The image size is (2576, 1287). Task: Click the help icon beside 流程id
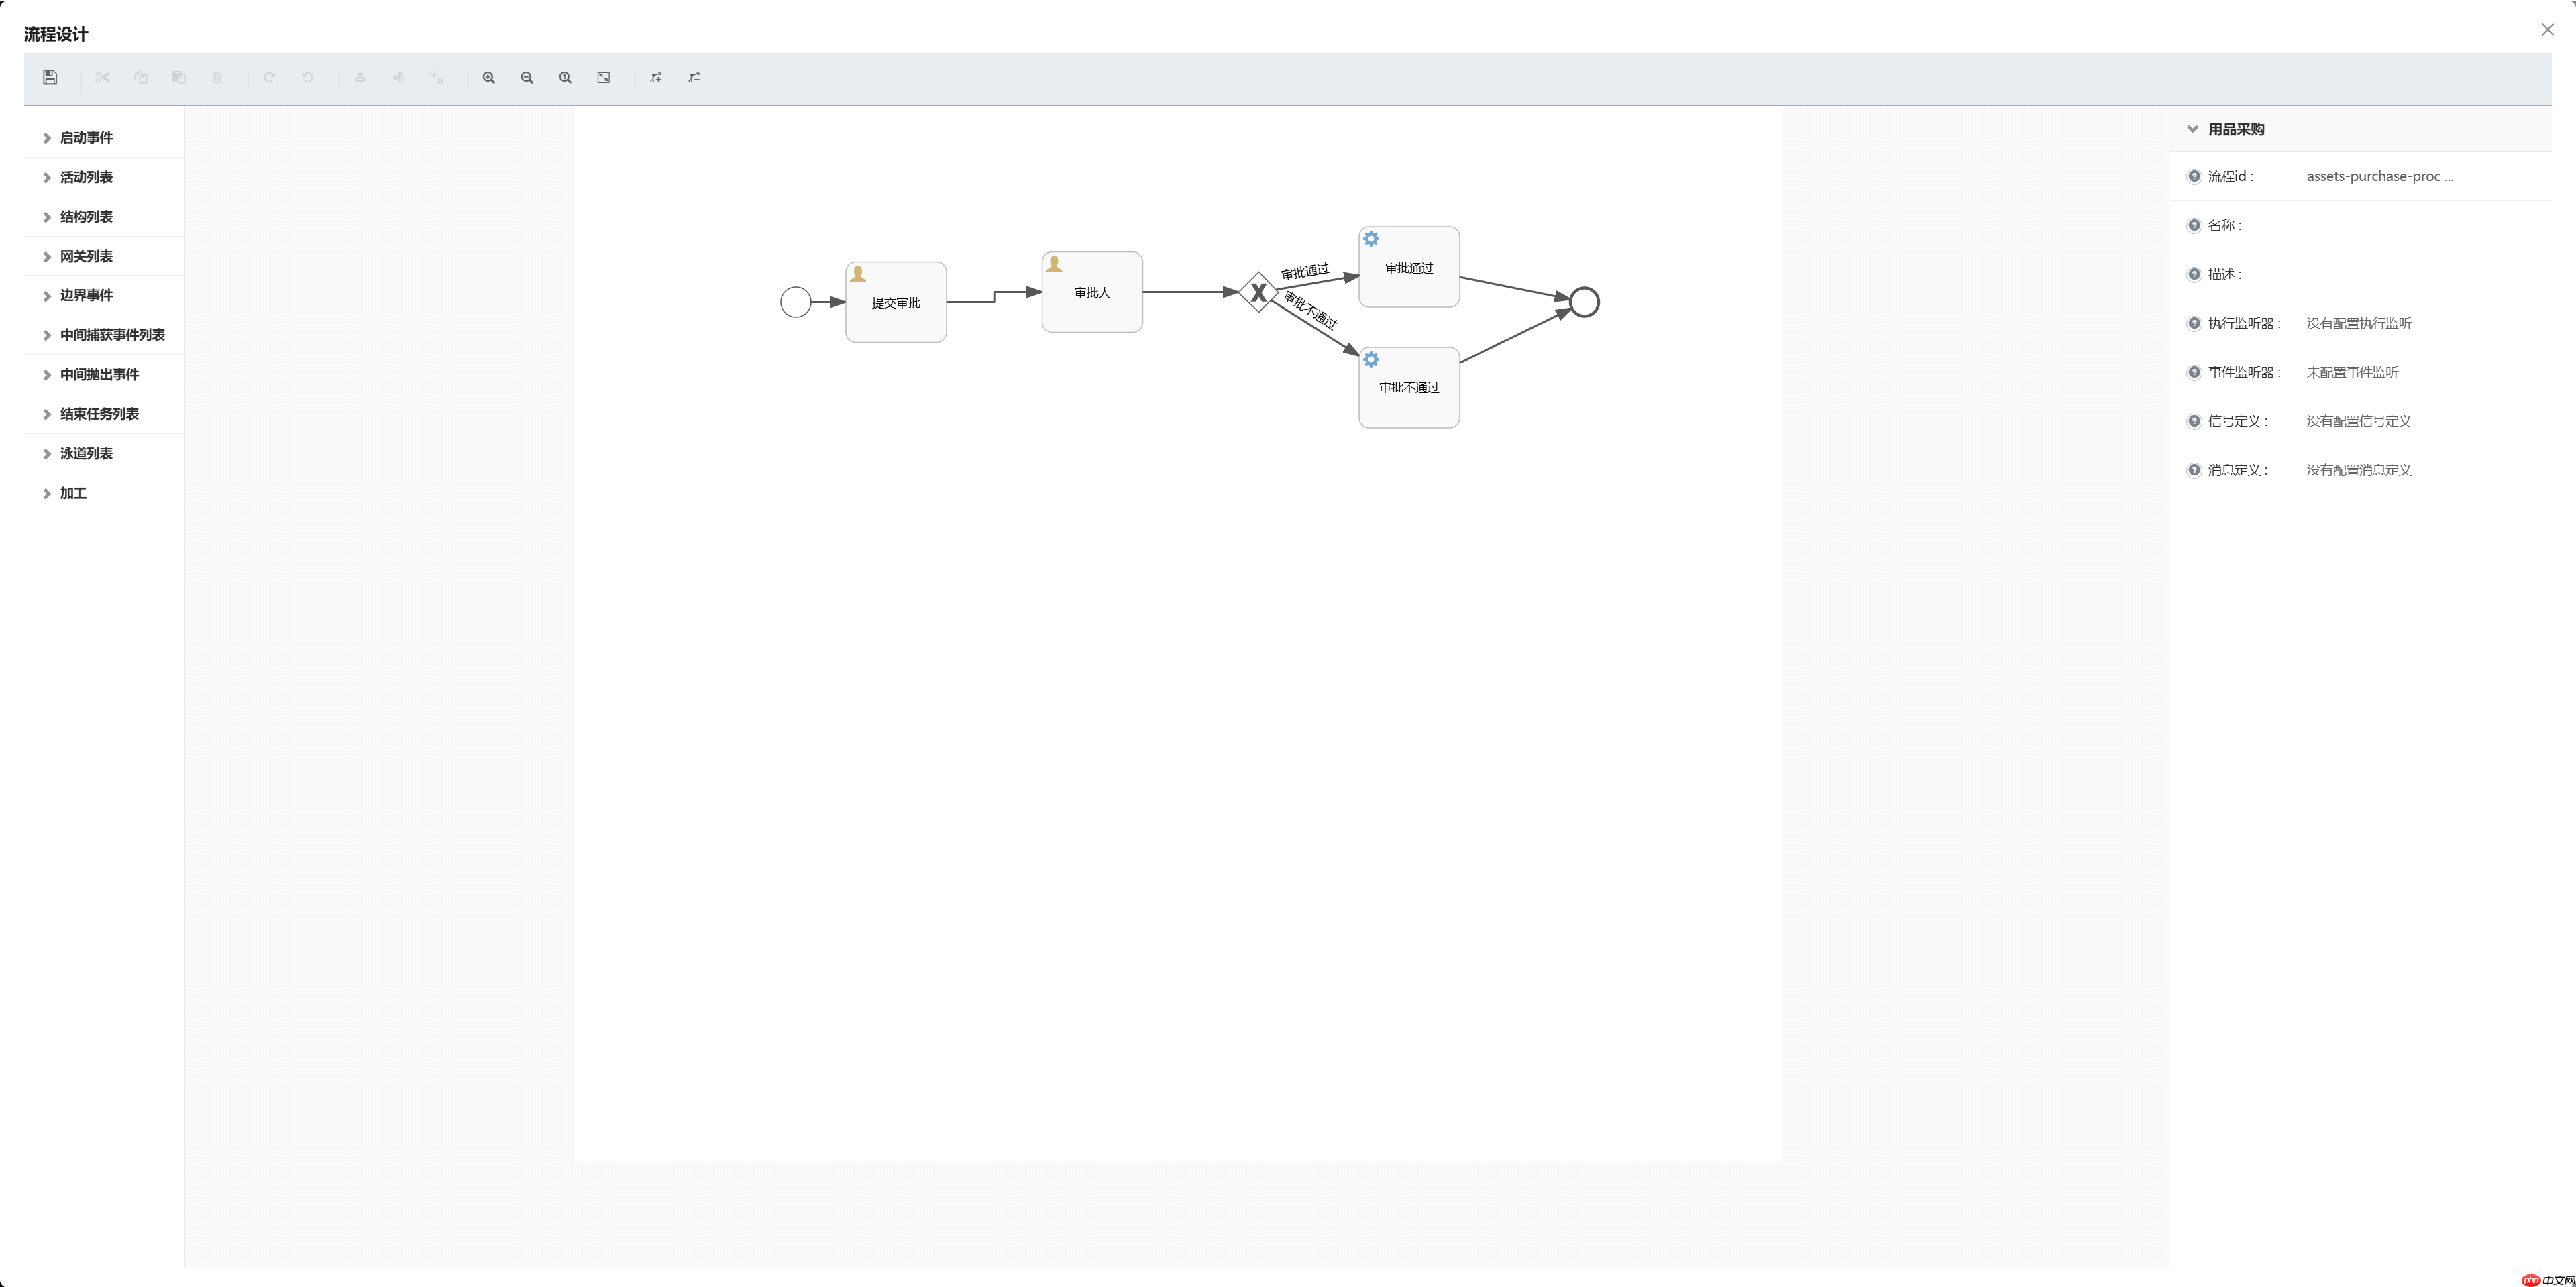(x=2194, y=176)
